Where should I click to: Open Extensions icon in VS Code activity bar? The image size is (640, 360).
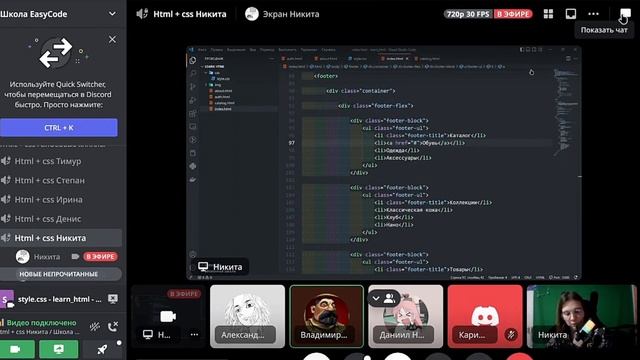[193, 113]
